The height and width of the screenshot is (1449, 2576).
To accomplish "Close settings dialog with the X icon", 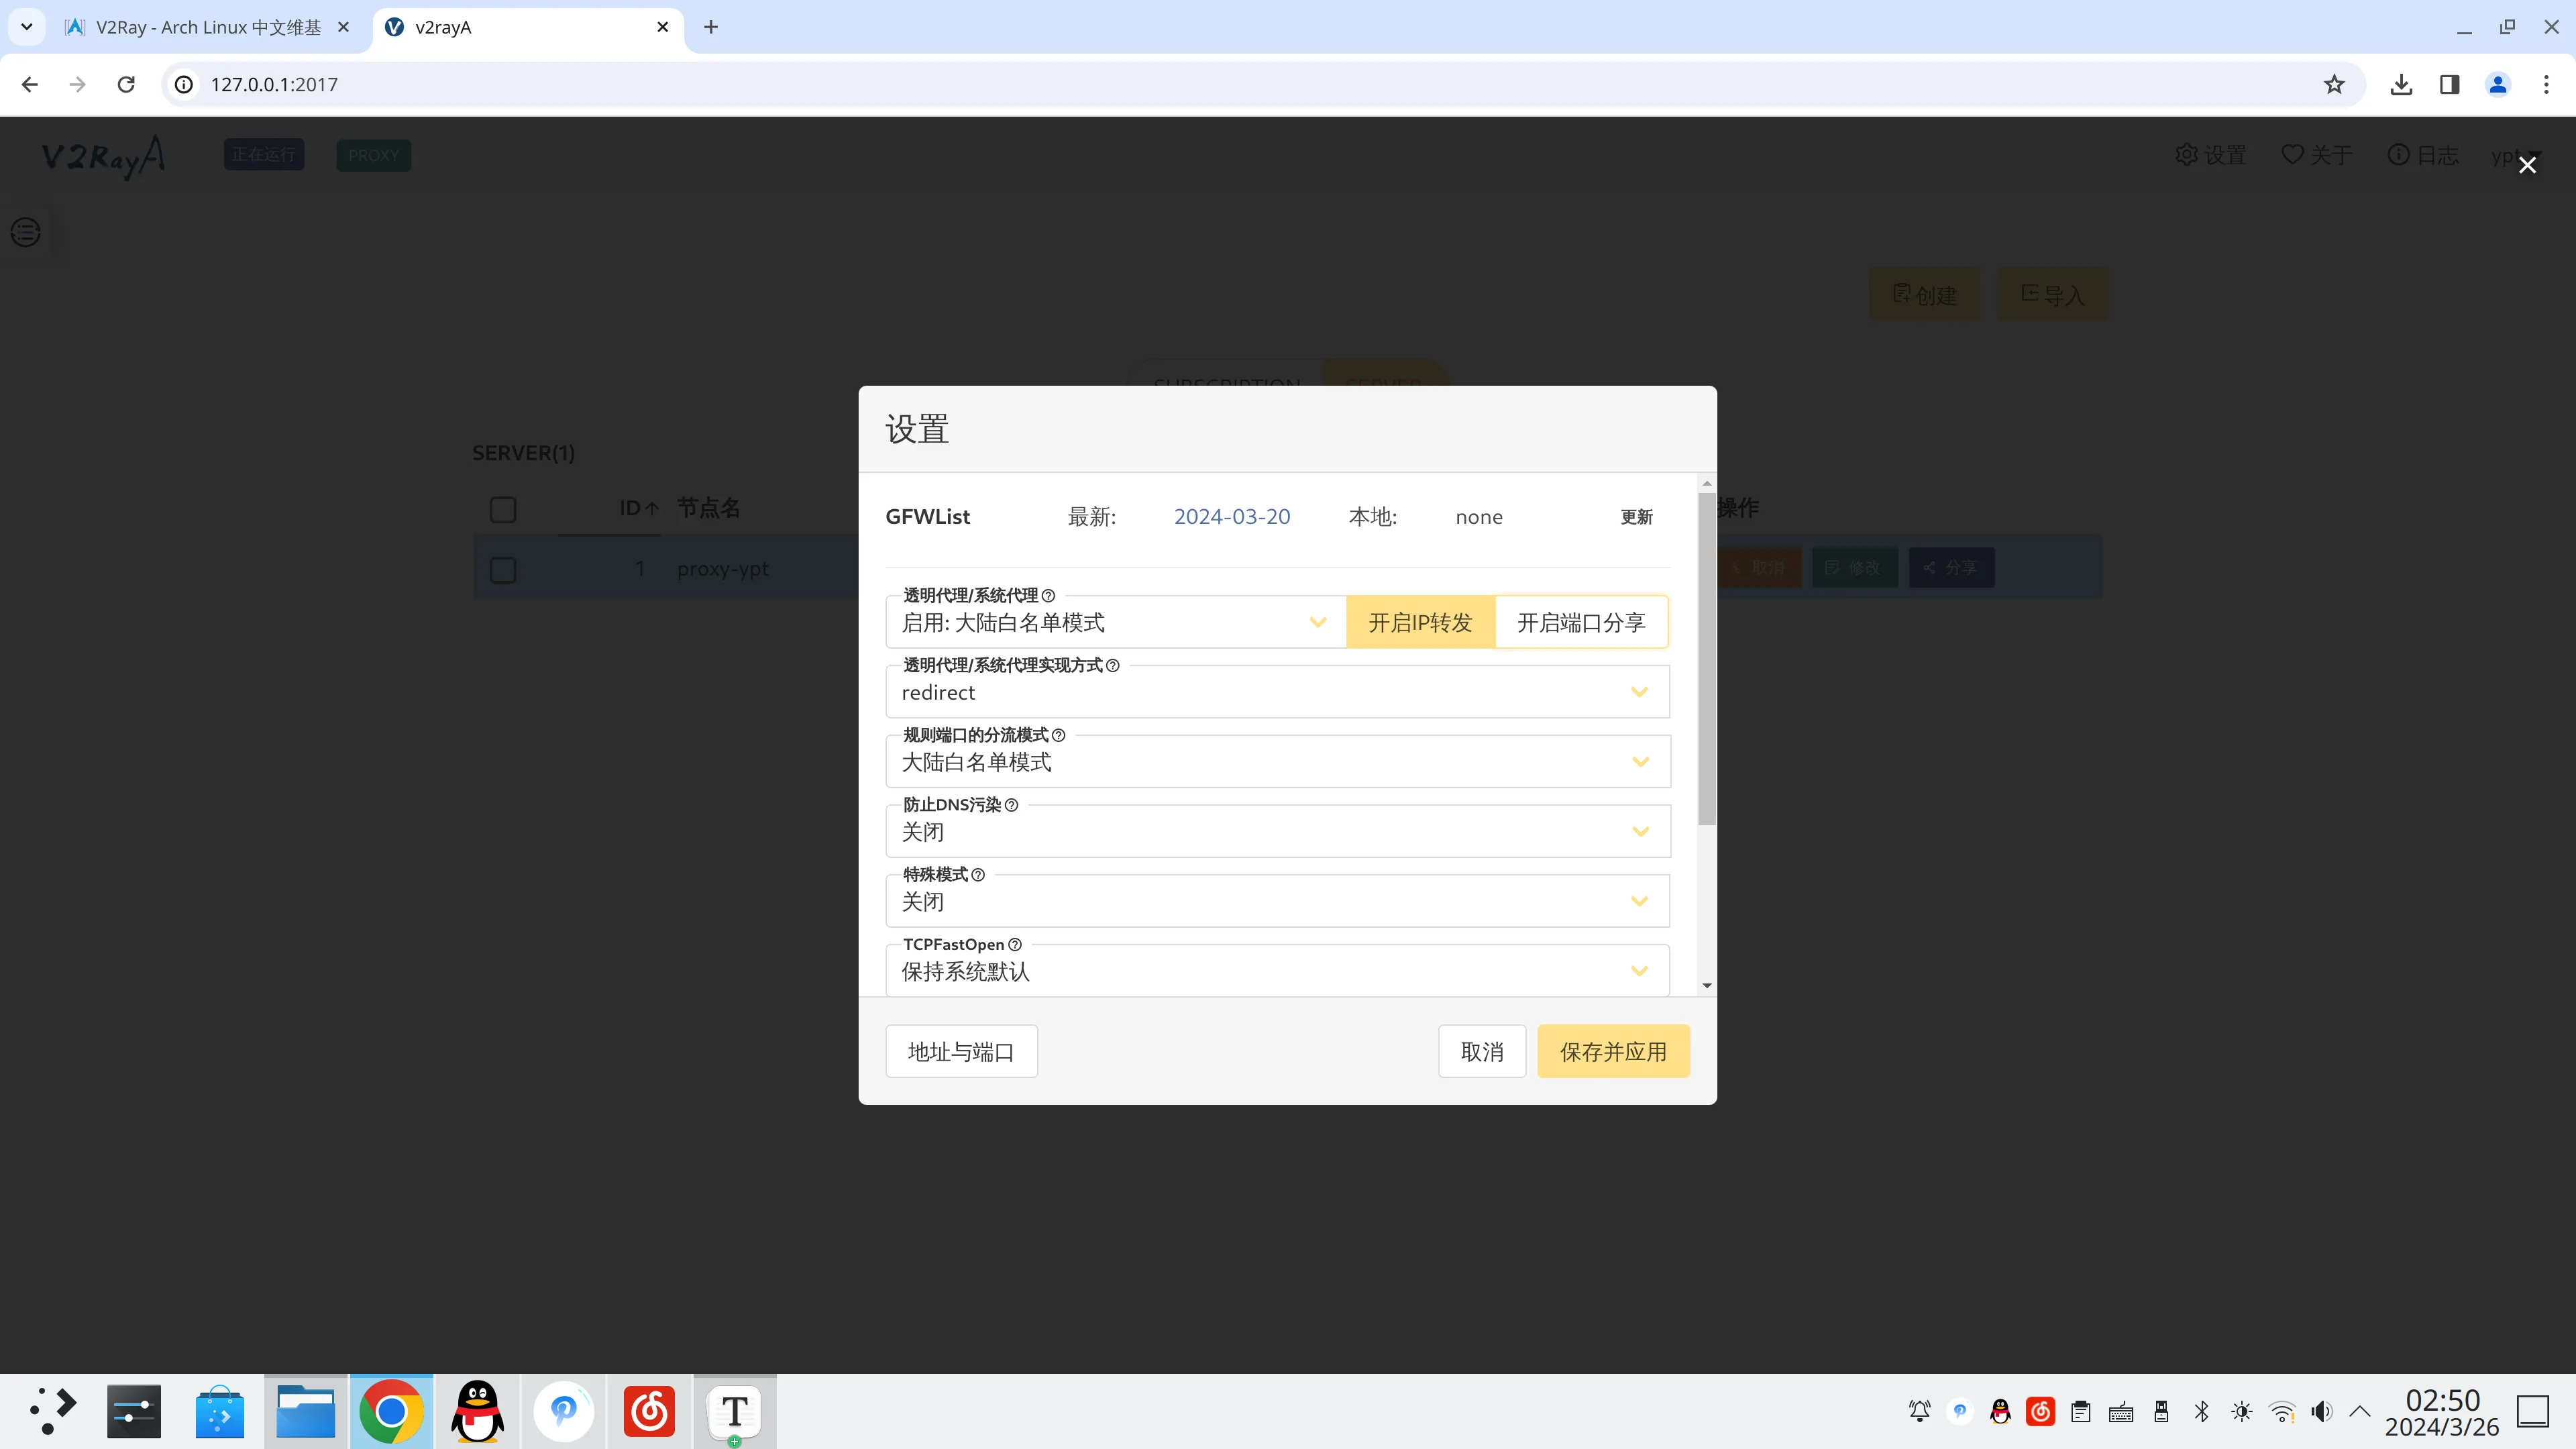I will click(2527, 165).
